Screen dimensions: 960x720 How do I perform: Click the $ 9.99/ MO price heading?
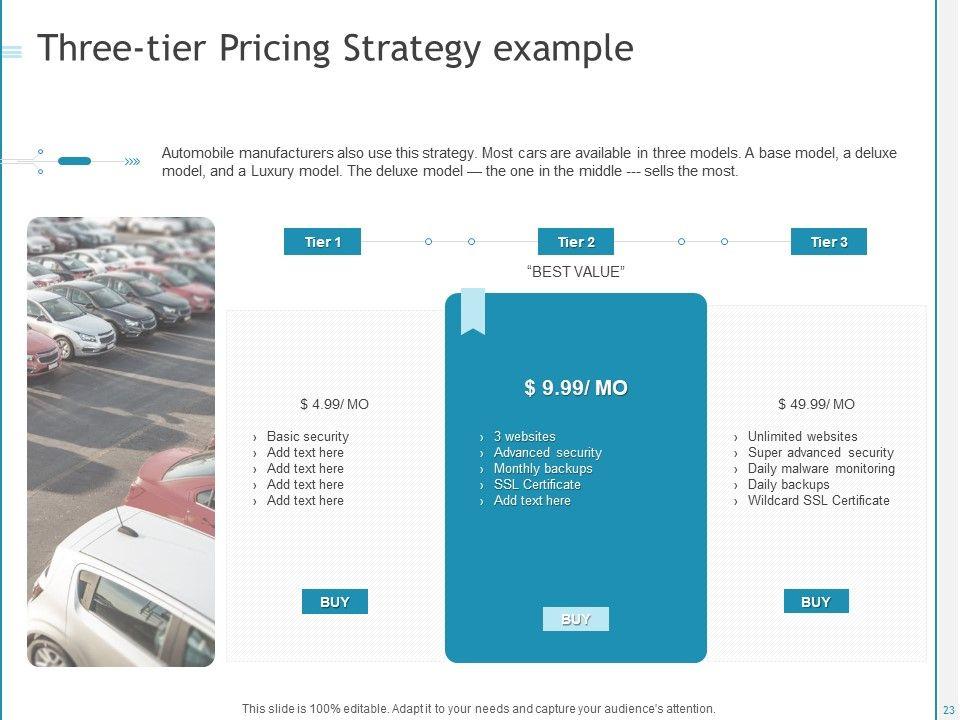576,388
